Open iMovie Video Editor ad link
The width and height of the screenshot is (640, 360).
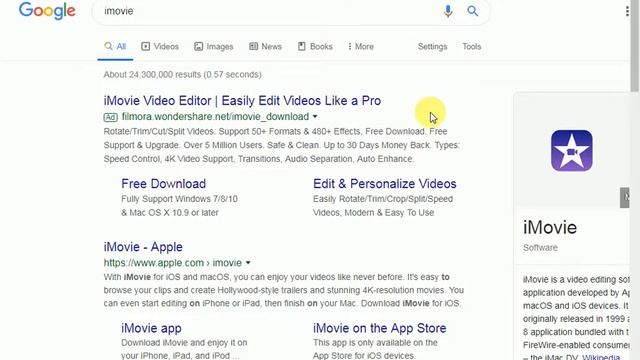point(242,101)
